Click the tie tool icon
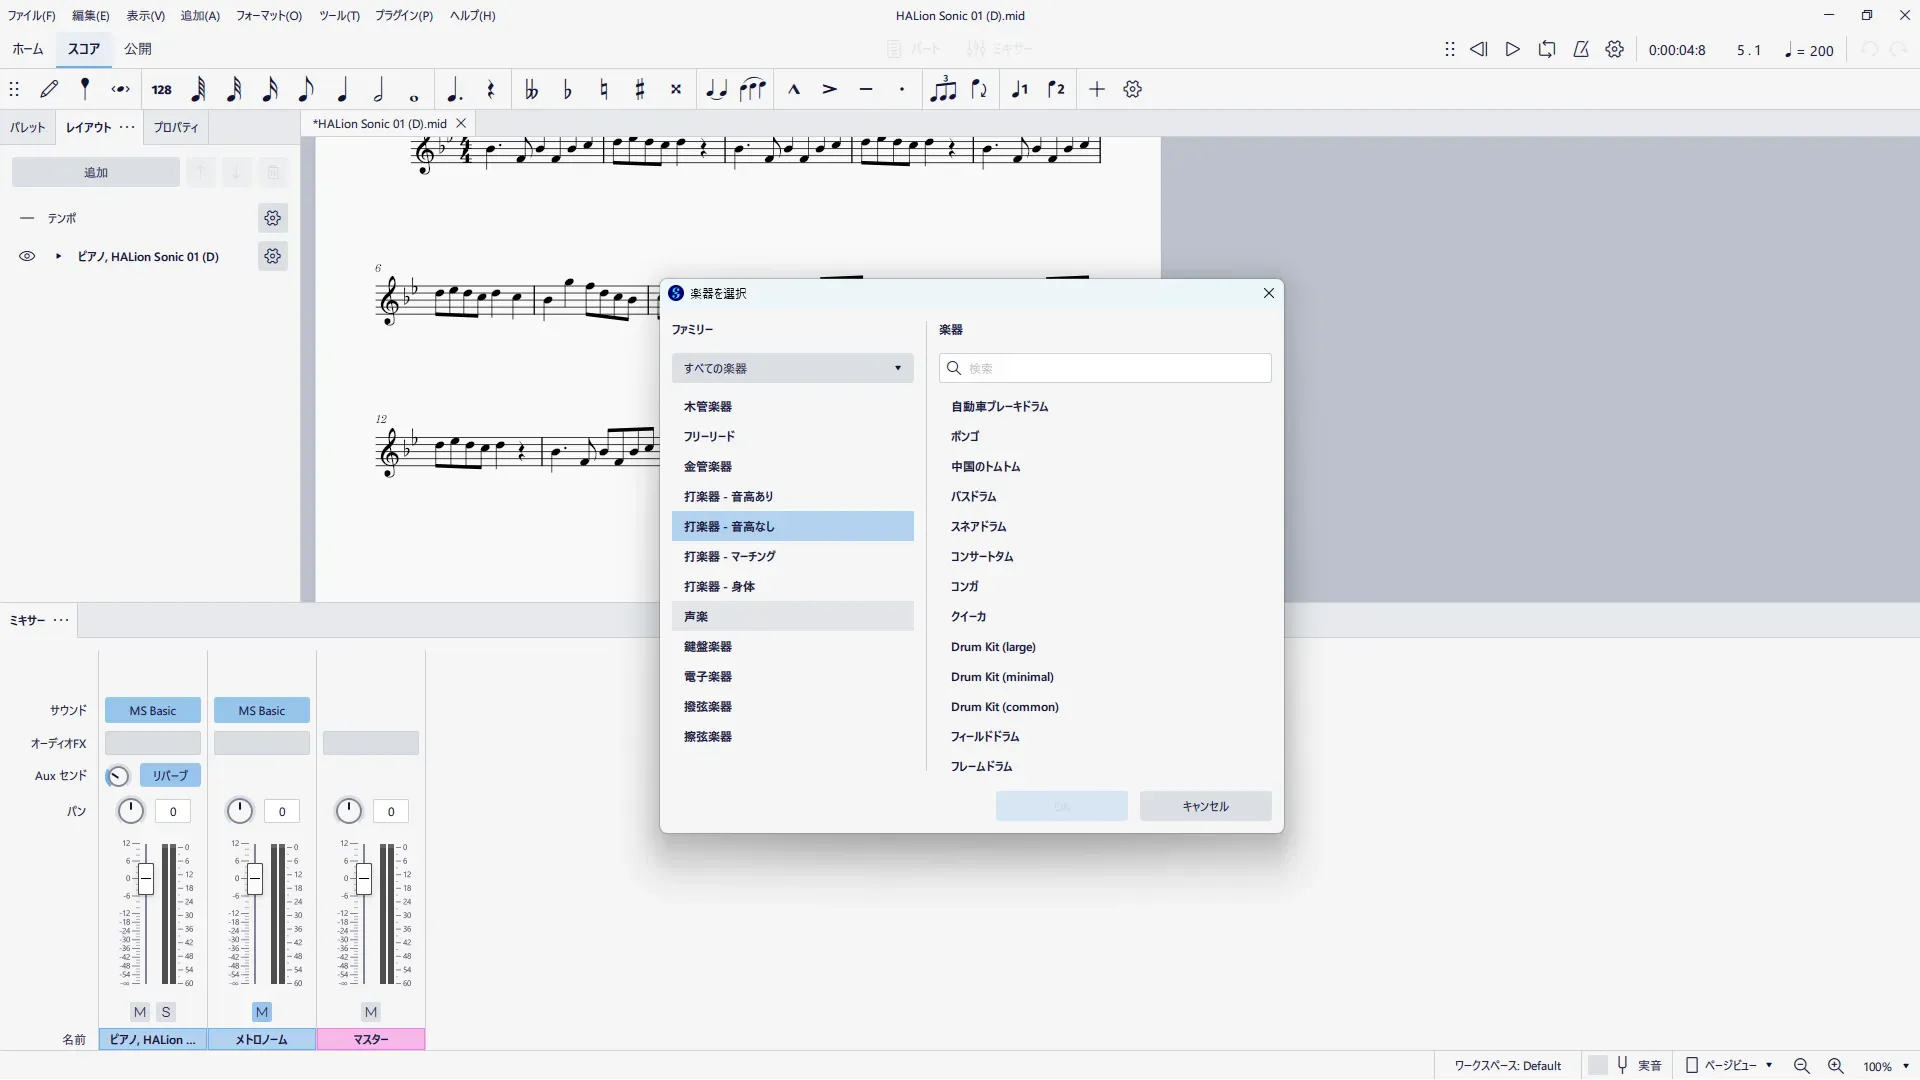Viewport: 1920px width, 1080px height. pos(716,90)
